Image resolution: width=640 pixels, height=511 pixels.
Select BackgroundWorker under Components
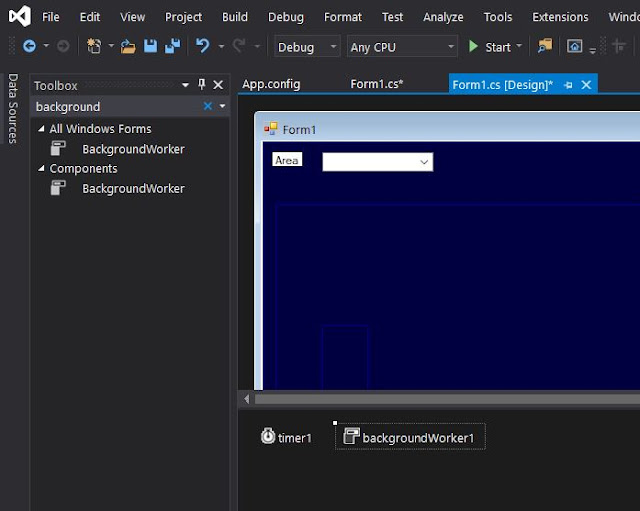(133, 189)
